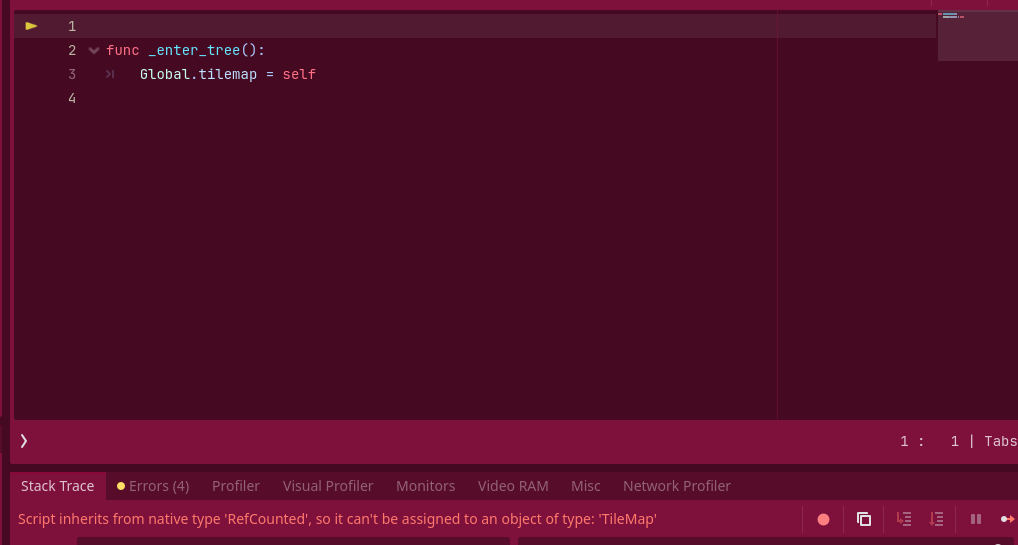Screen dimensions: 1018x545
Task: Click the Continue execution arrow icon
Action: coord(1008,519)
